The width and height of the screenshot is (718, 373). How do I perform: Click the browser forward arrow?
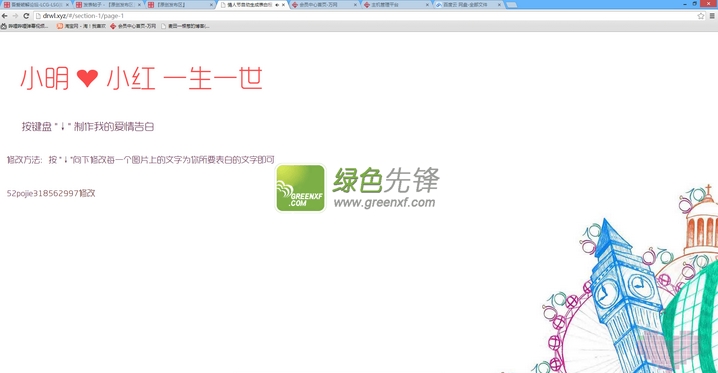15,16
